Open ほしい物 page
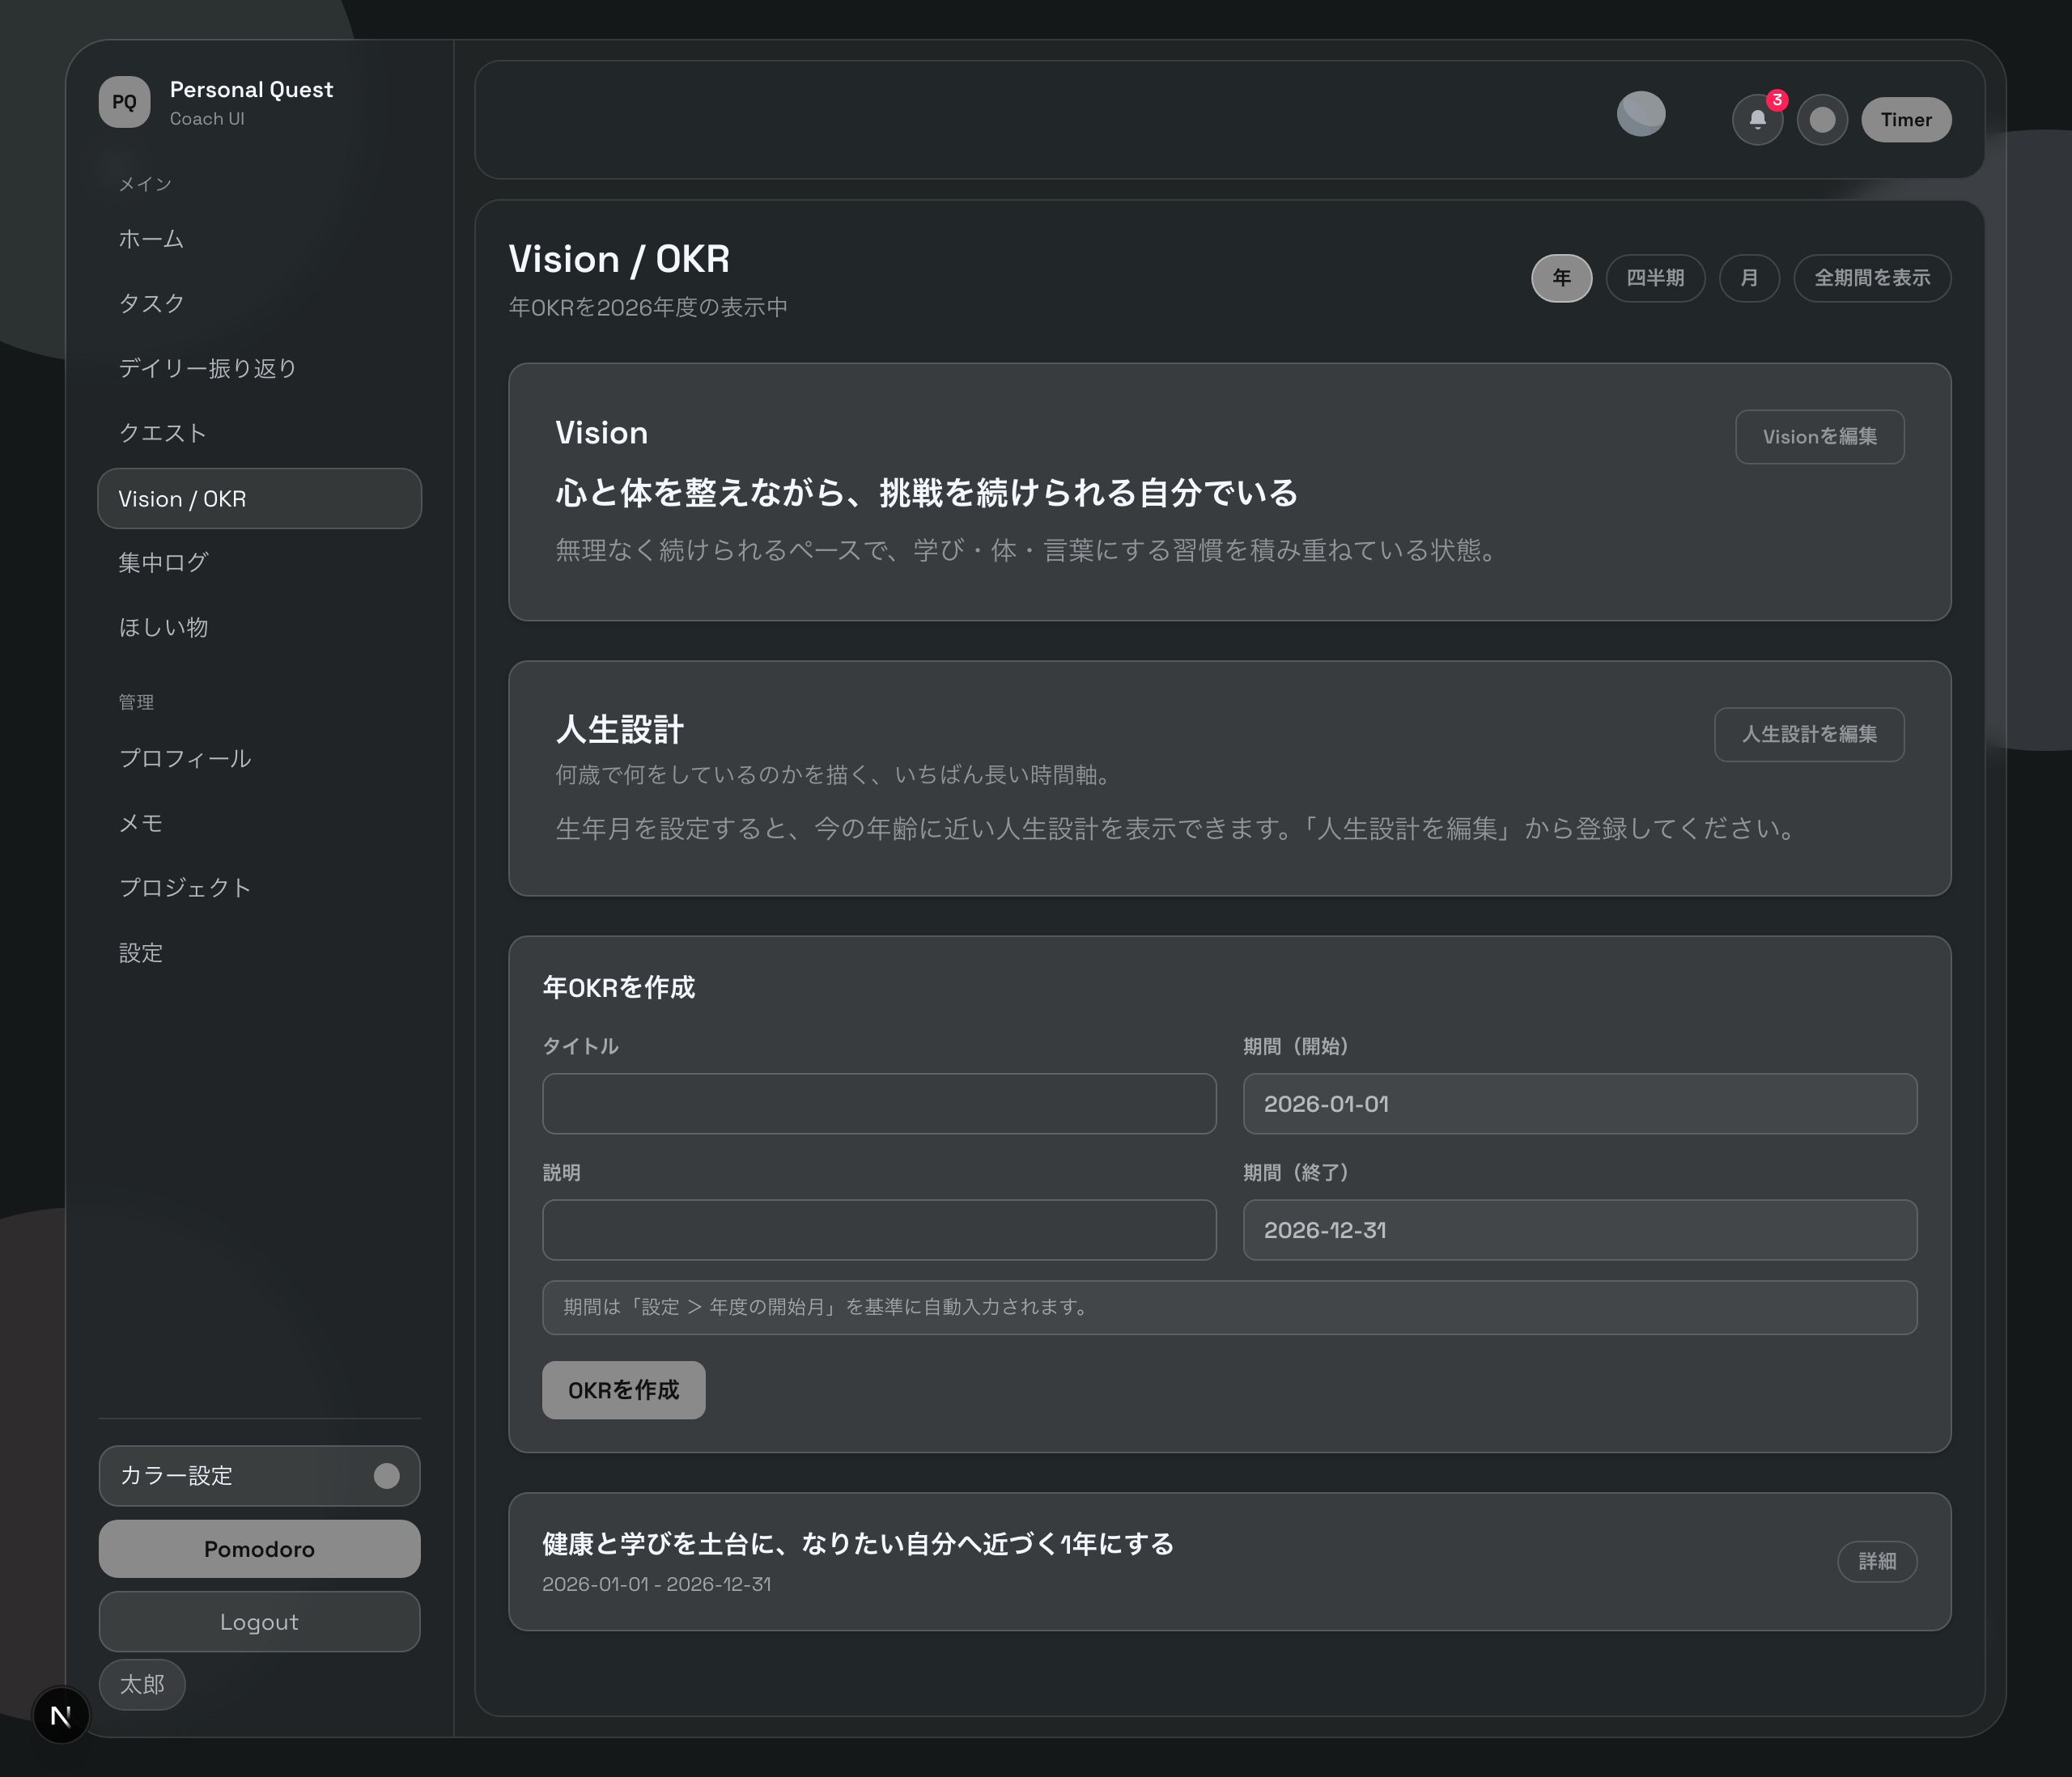2072x1777 pixels. pos(259,628)
